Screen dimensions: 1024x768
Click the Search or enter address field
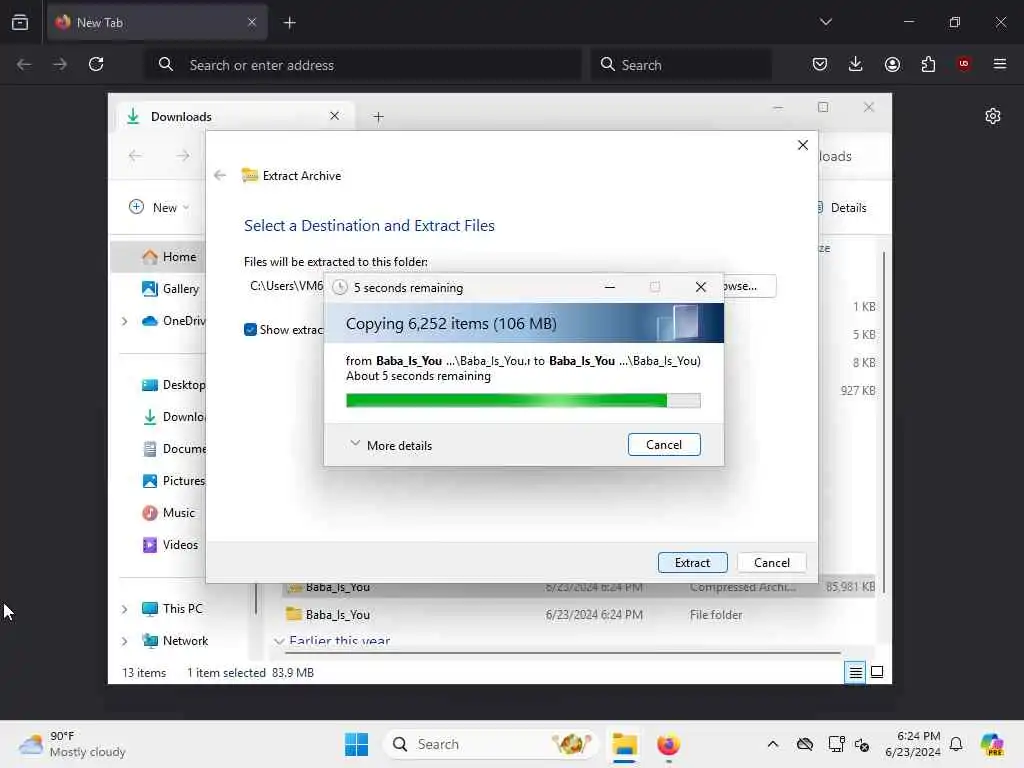[x=362, y=65]
